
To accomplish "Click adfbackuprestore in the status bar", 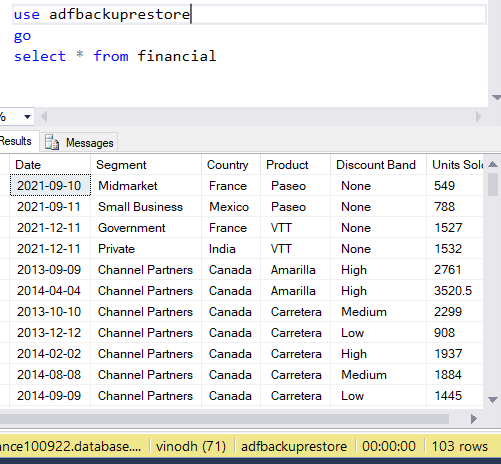I will tap(294, 446).
